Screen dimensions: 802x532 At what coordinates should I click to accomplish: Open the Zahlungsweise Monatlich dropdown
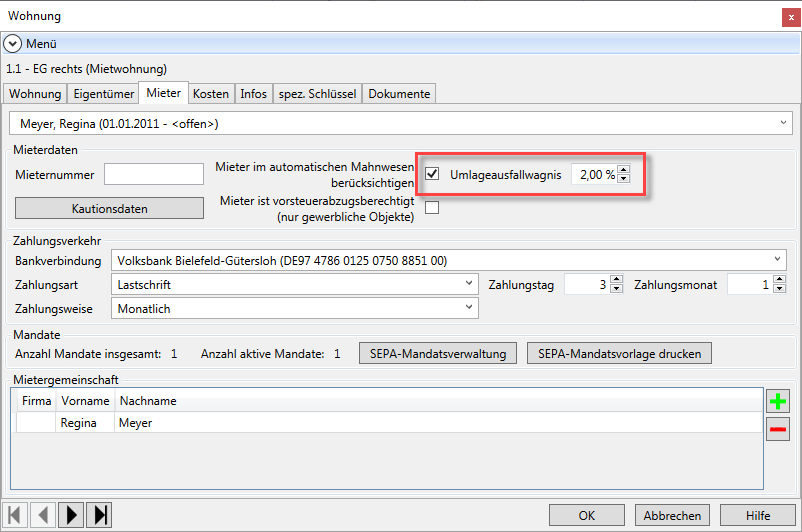click(x=294, y=309)
